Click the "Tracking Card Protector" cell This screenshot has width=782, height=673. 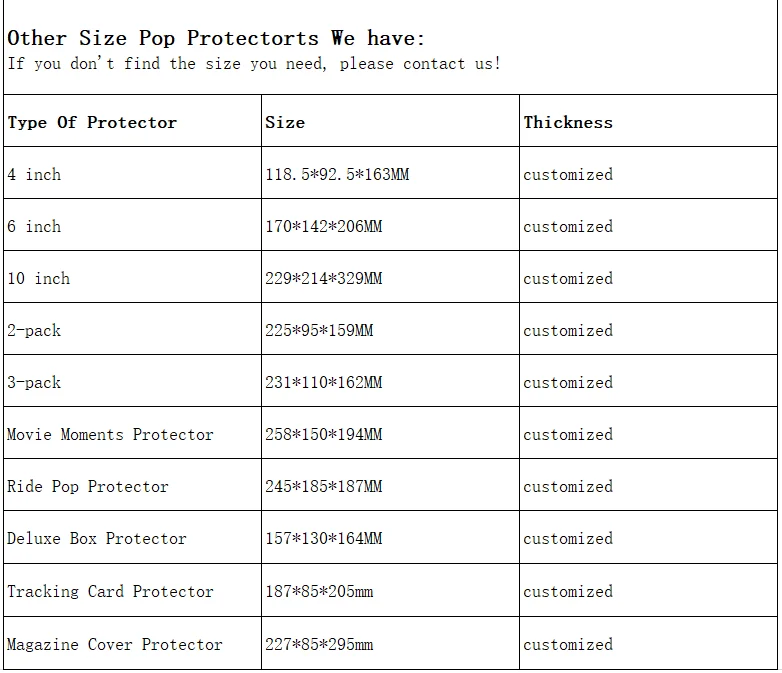coord(110,592)
